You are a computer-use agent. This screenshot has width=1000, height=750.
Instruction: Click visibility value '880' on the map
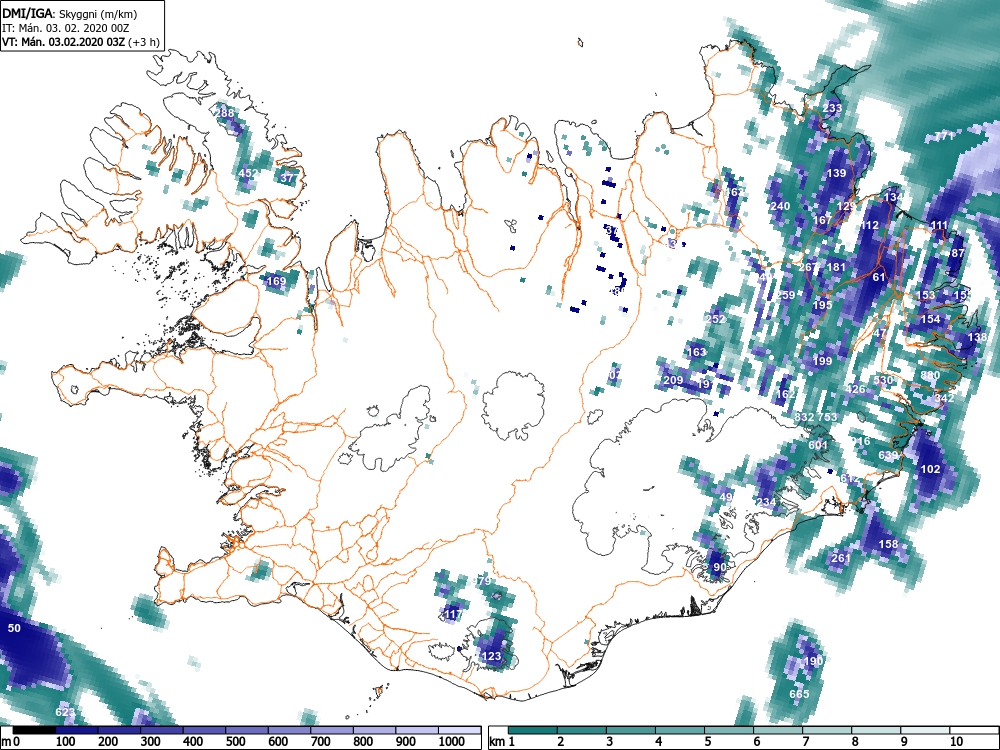point(930,375)
